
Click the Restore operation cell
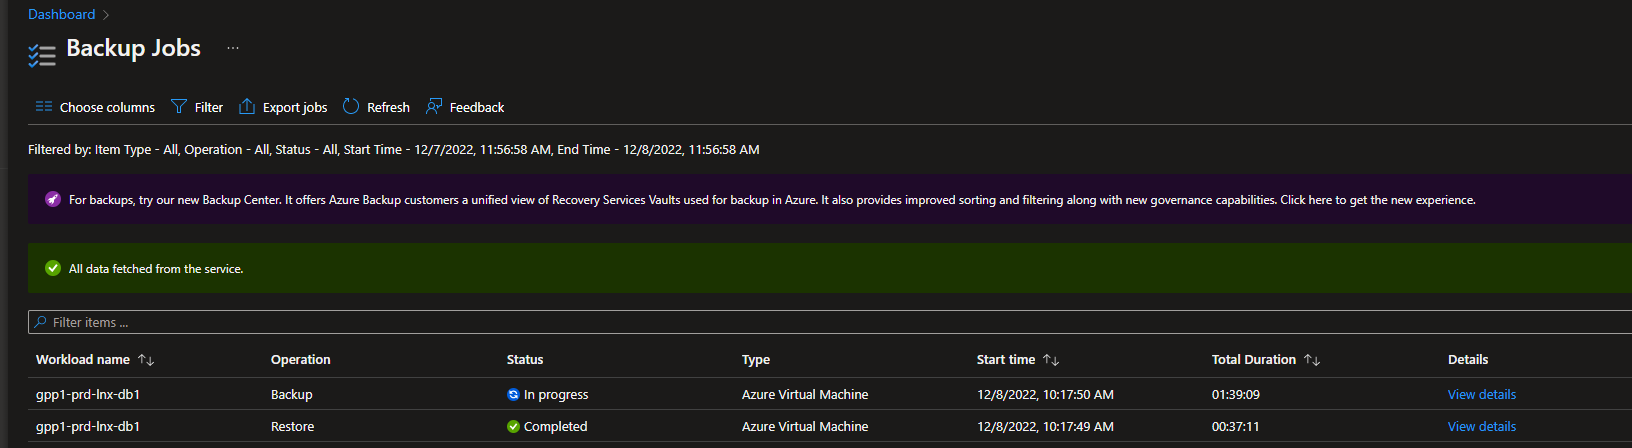coord(293,426)
